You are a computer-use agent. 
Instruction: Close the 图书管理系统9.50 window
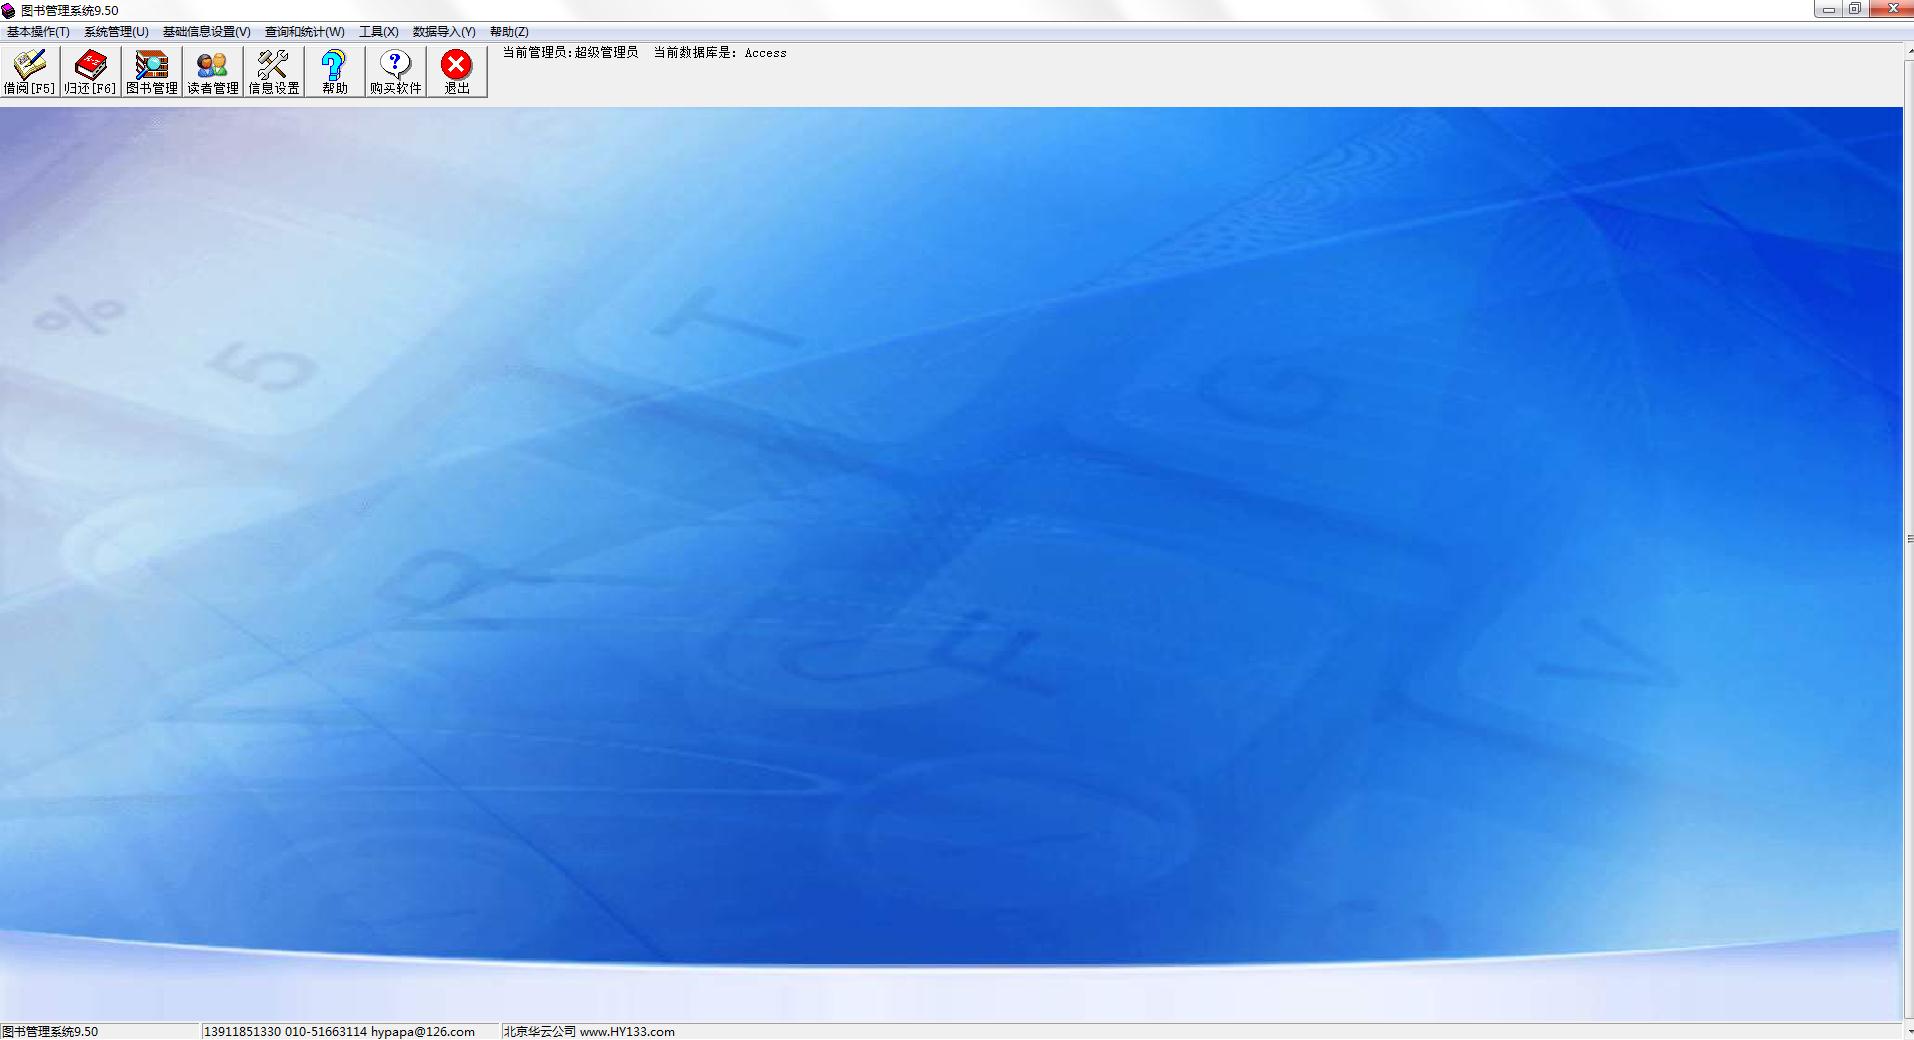coord(1890,9)
